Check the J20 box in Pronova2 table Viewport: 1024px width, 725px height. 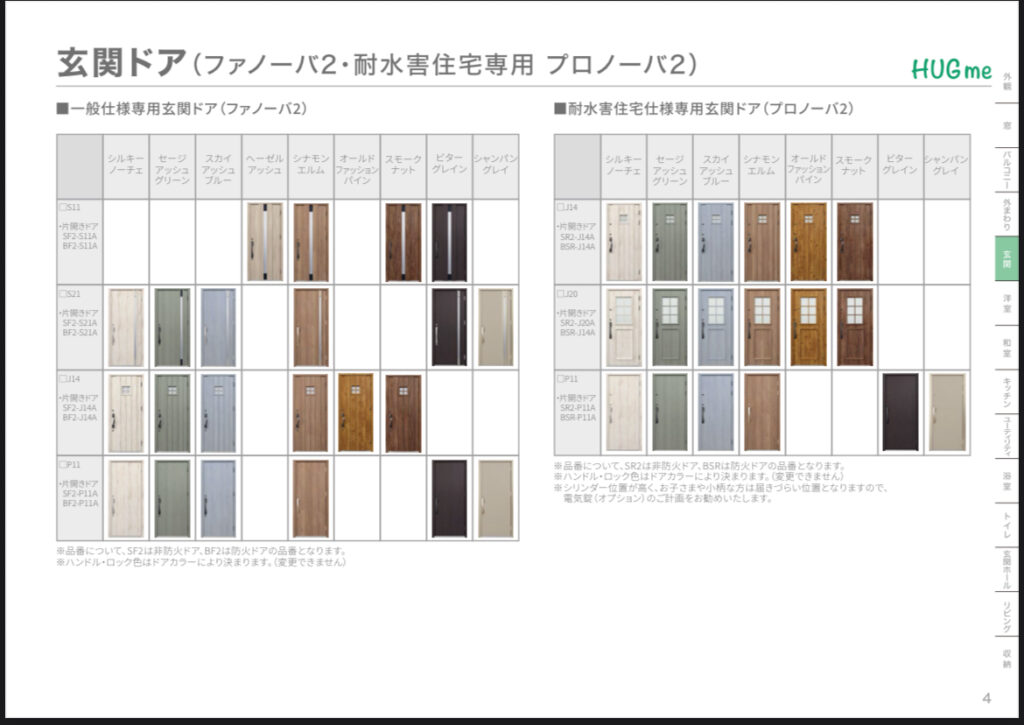(x=561, y=294)
